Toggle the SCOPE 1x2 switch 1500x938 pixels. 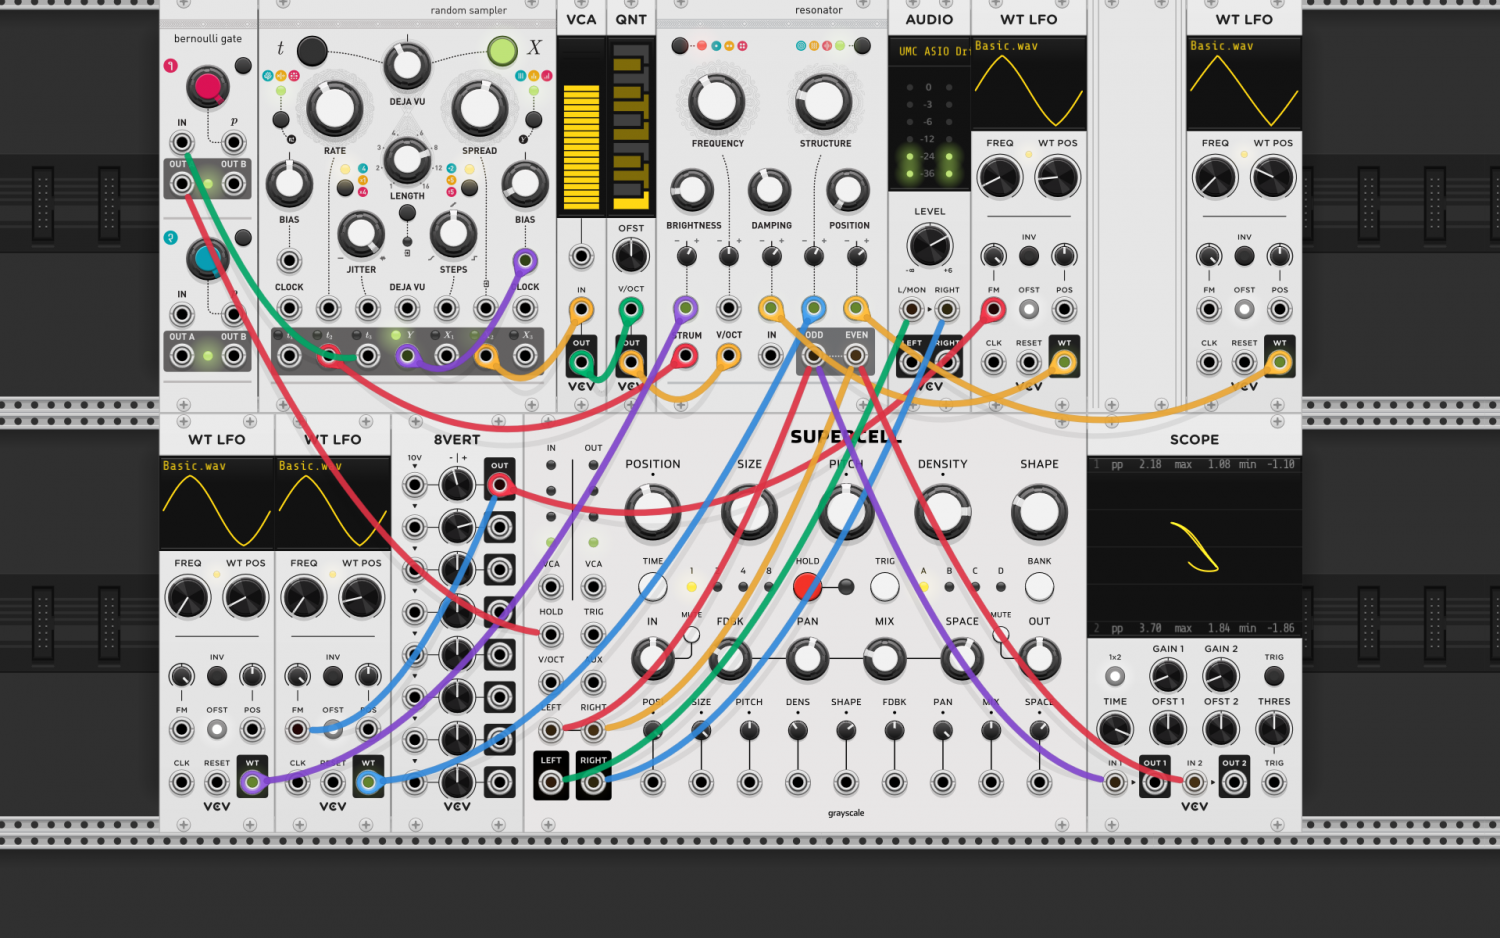pos(1115,677)
